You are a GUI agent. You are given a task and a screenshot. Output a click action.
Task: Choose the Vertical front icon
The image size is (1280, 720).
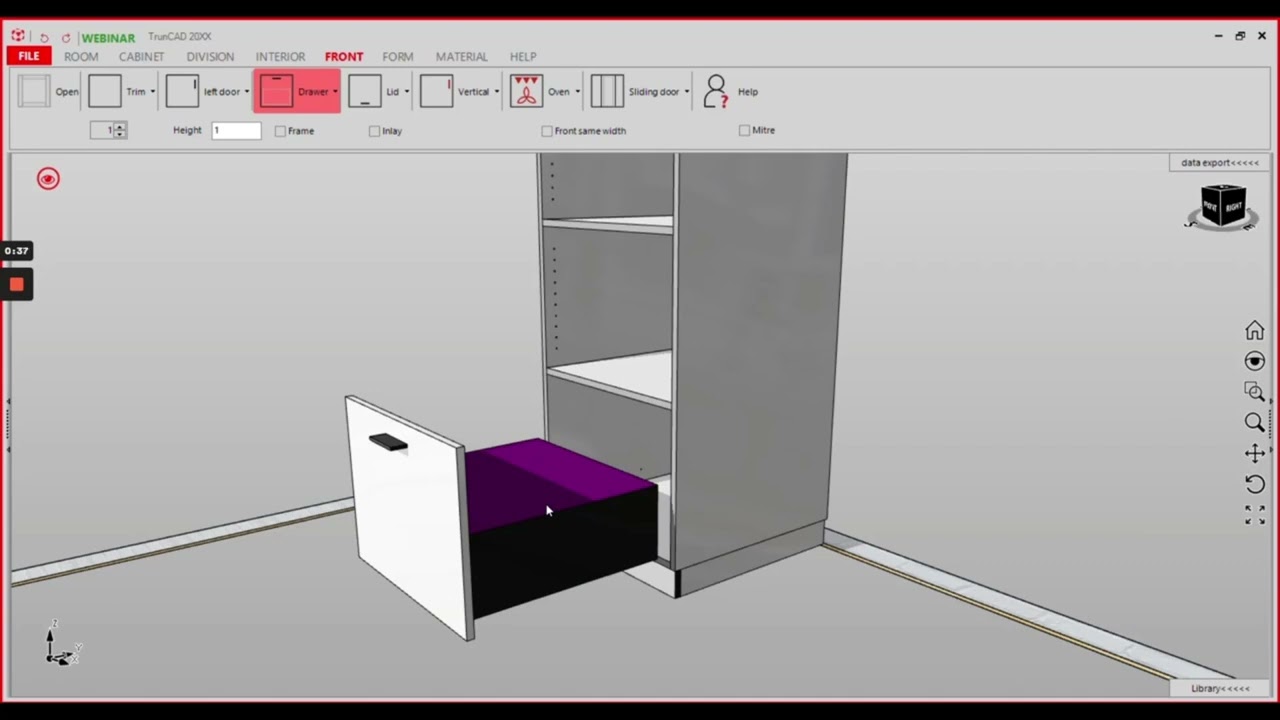click(x=436, y=91)
